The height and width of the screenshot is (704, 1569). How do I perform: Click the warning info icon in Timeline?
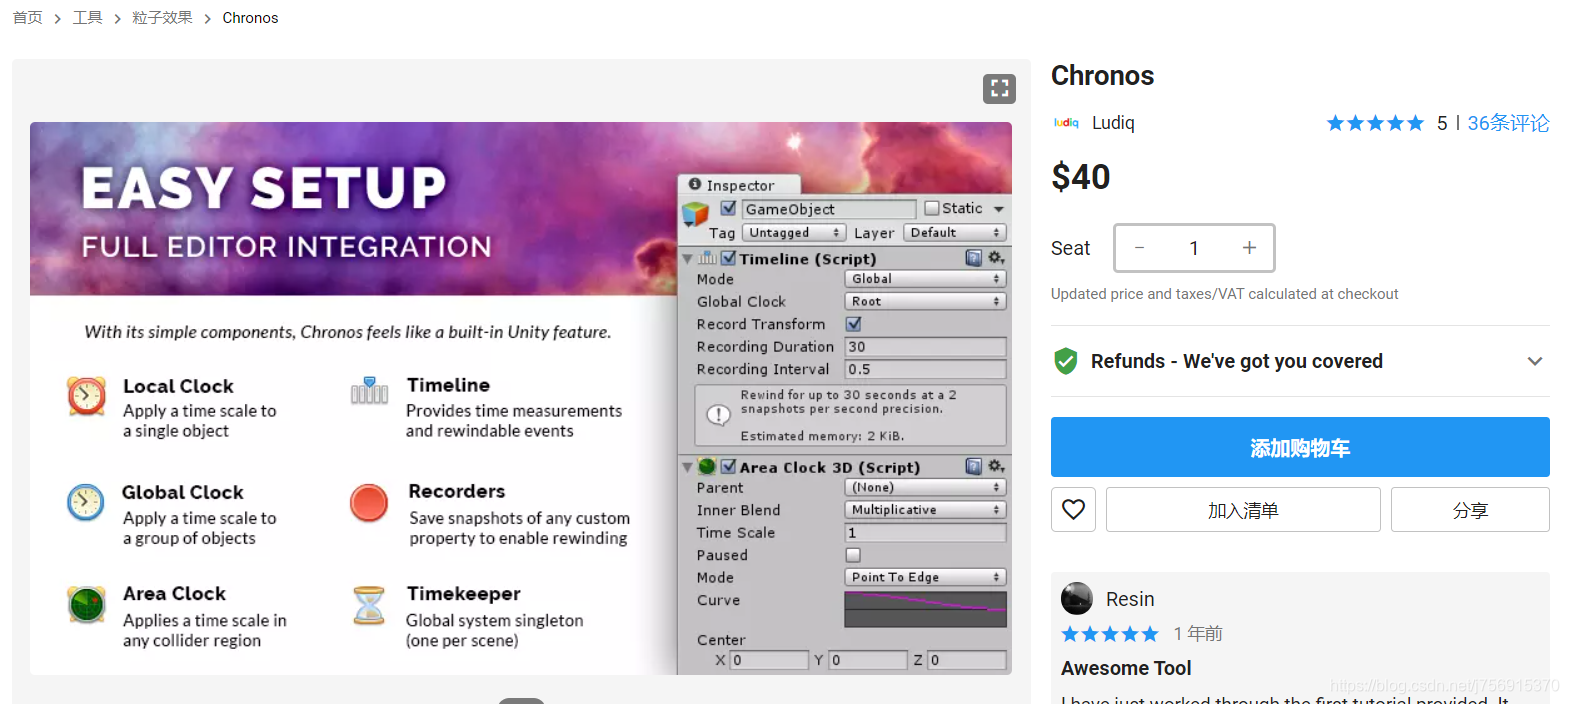[718, 414]
